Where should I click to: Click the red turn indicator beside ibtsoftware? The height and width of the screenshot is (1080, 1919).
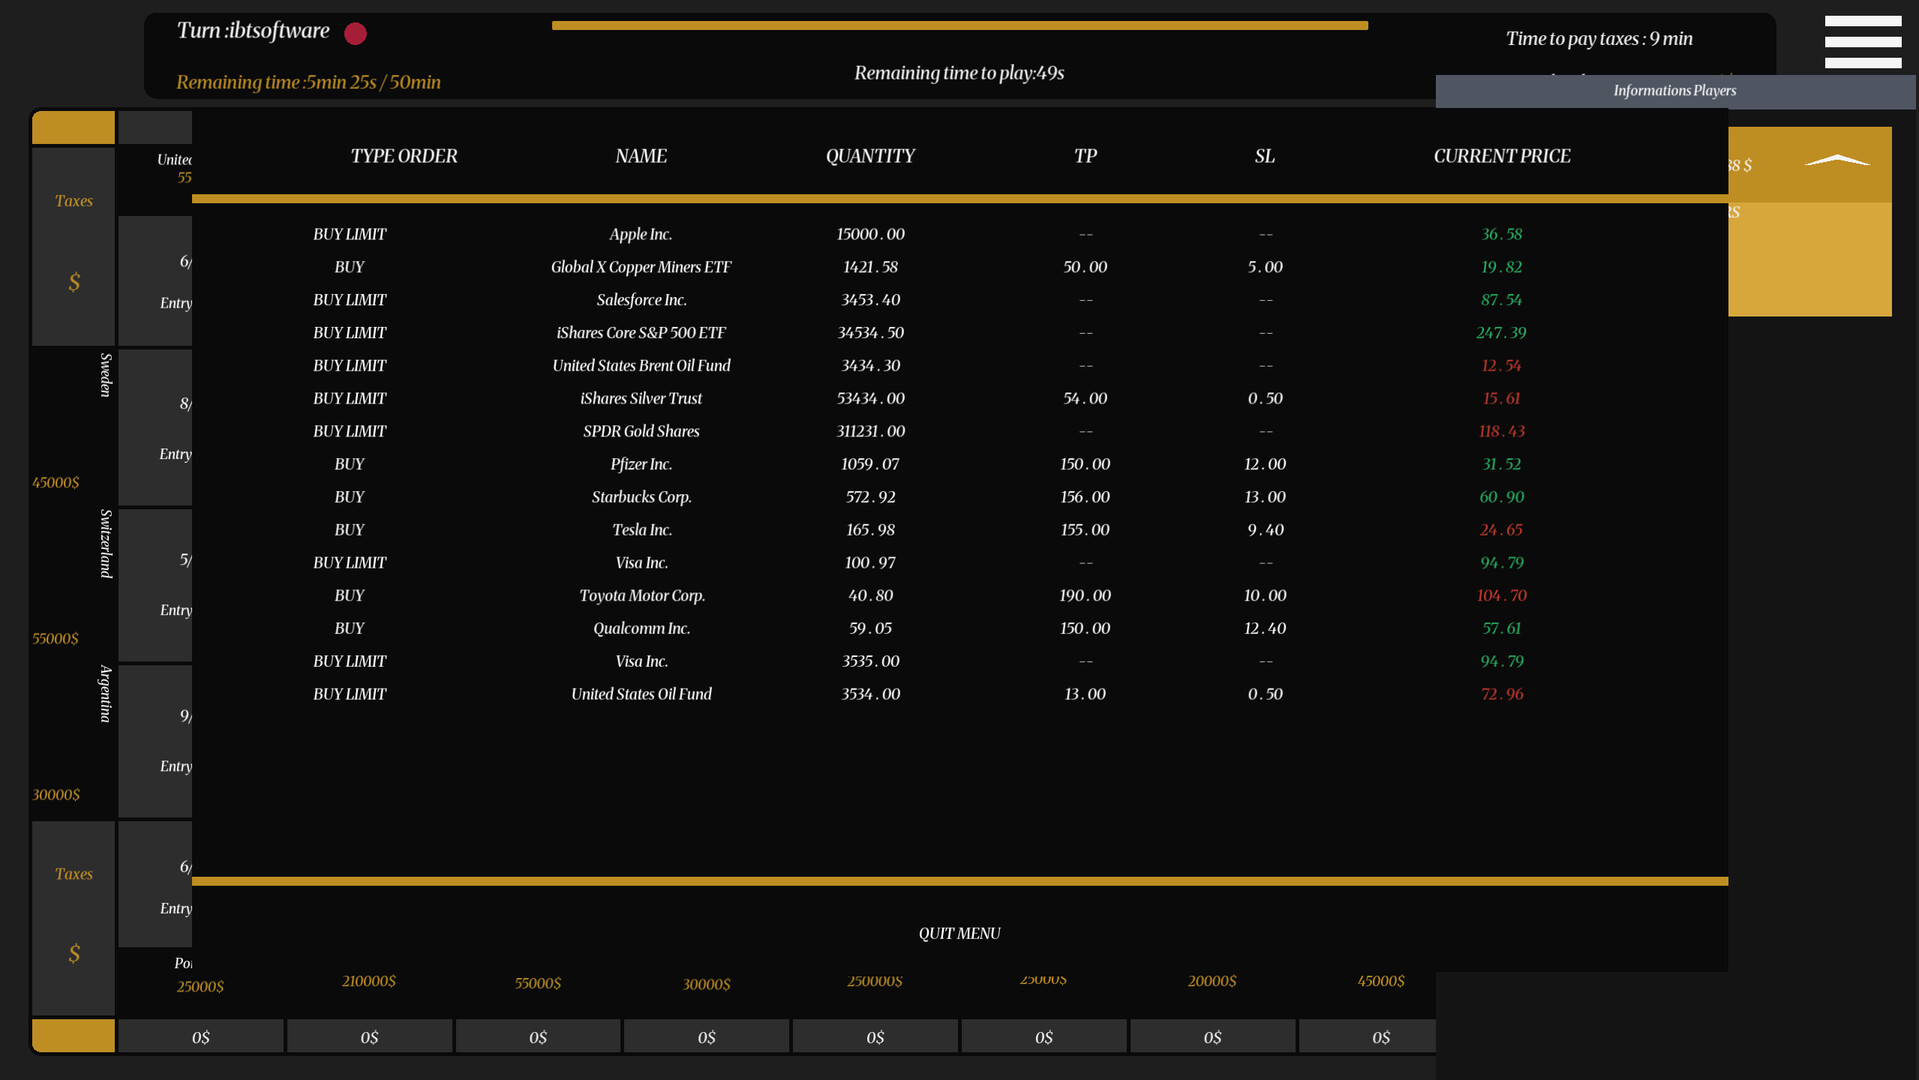[354, 33]
